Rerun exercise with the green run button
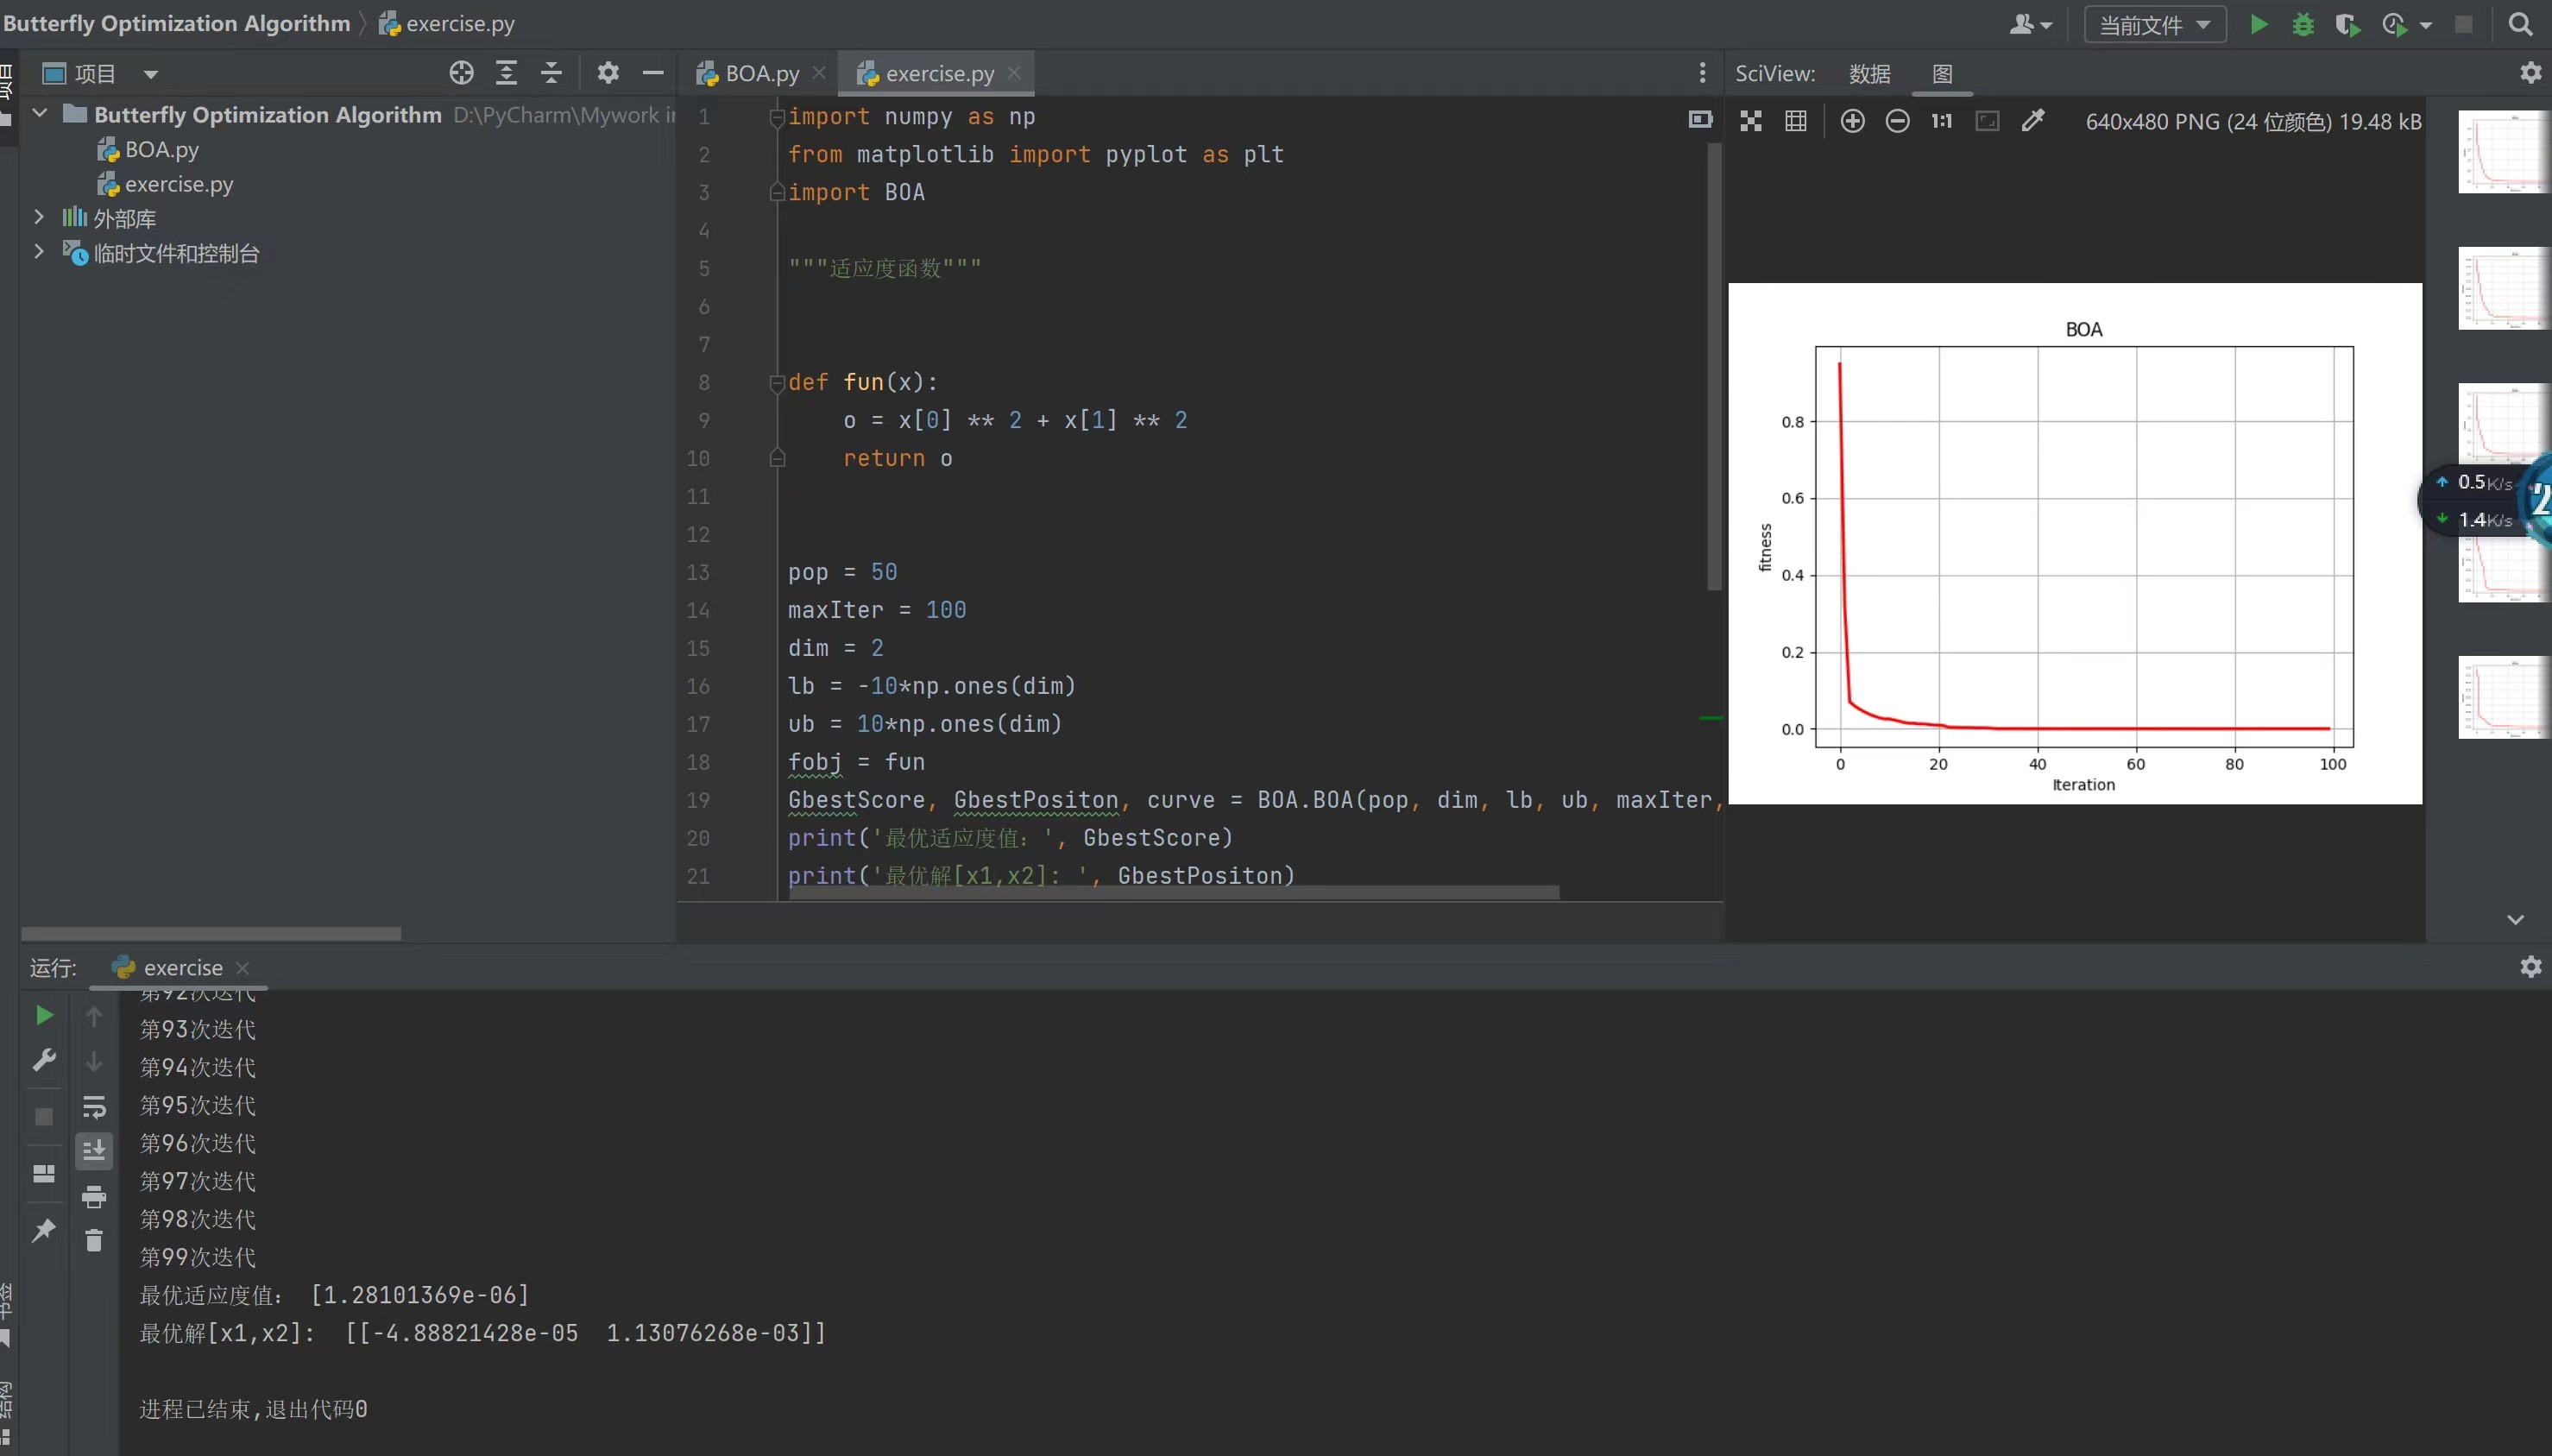 (44, 1015)
